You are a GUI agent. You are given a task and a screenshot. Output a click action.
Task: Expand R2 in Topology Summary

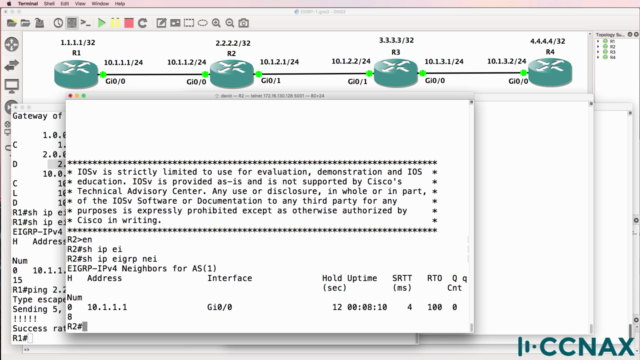(x=598, y=47)
